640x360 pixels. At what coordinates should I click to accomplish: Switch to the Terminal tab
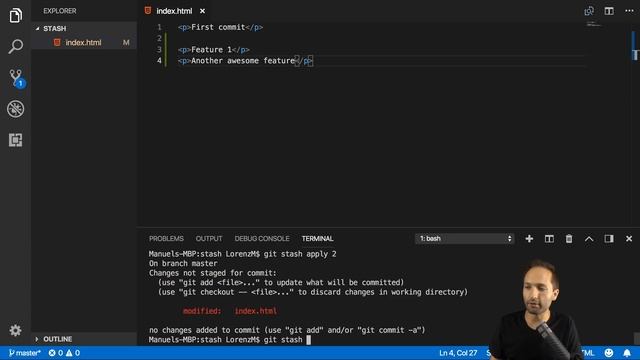point(318,238)
